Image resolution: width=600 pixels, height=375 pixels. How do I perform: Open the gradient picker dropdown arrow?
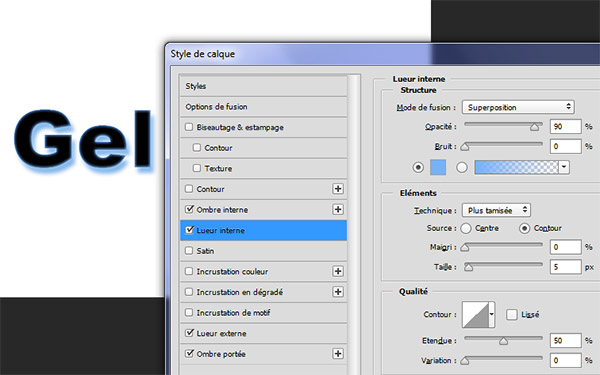point(564,167)
